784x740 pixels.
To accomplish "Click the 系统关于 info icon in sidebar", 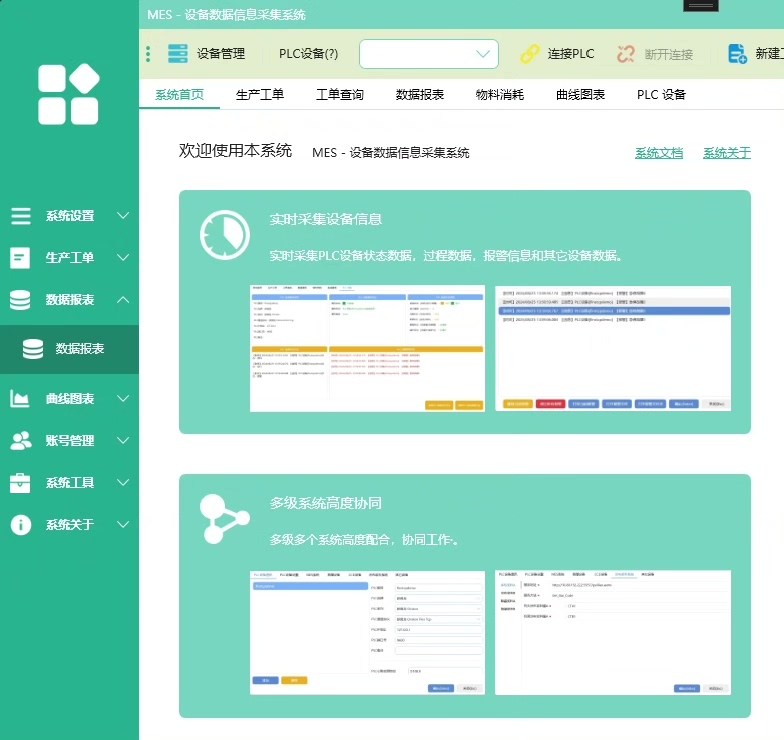I will pyautogui.click(x=20, y=525).
